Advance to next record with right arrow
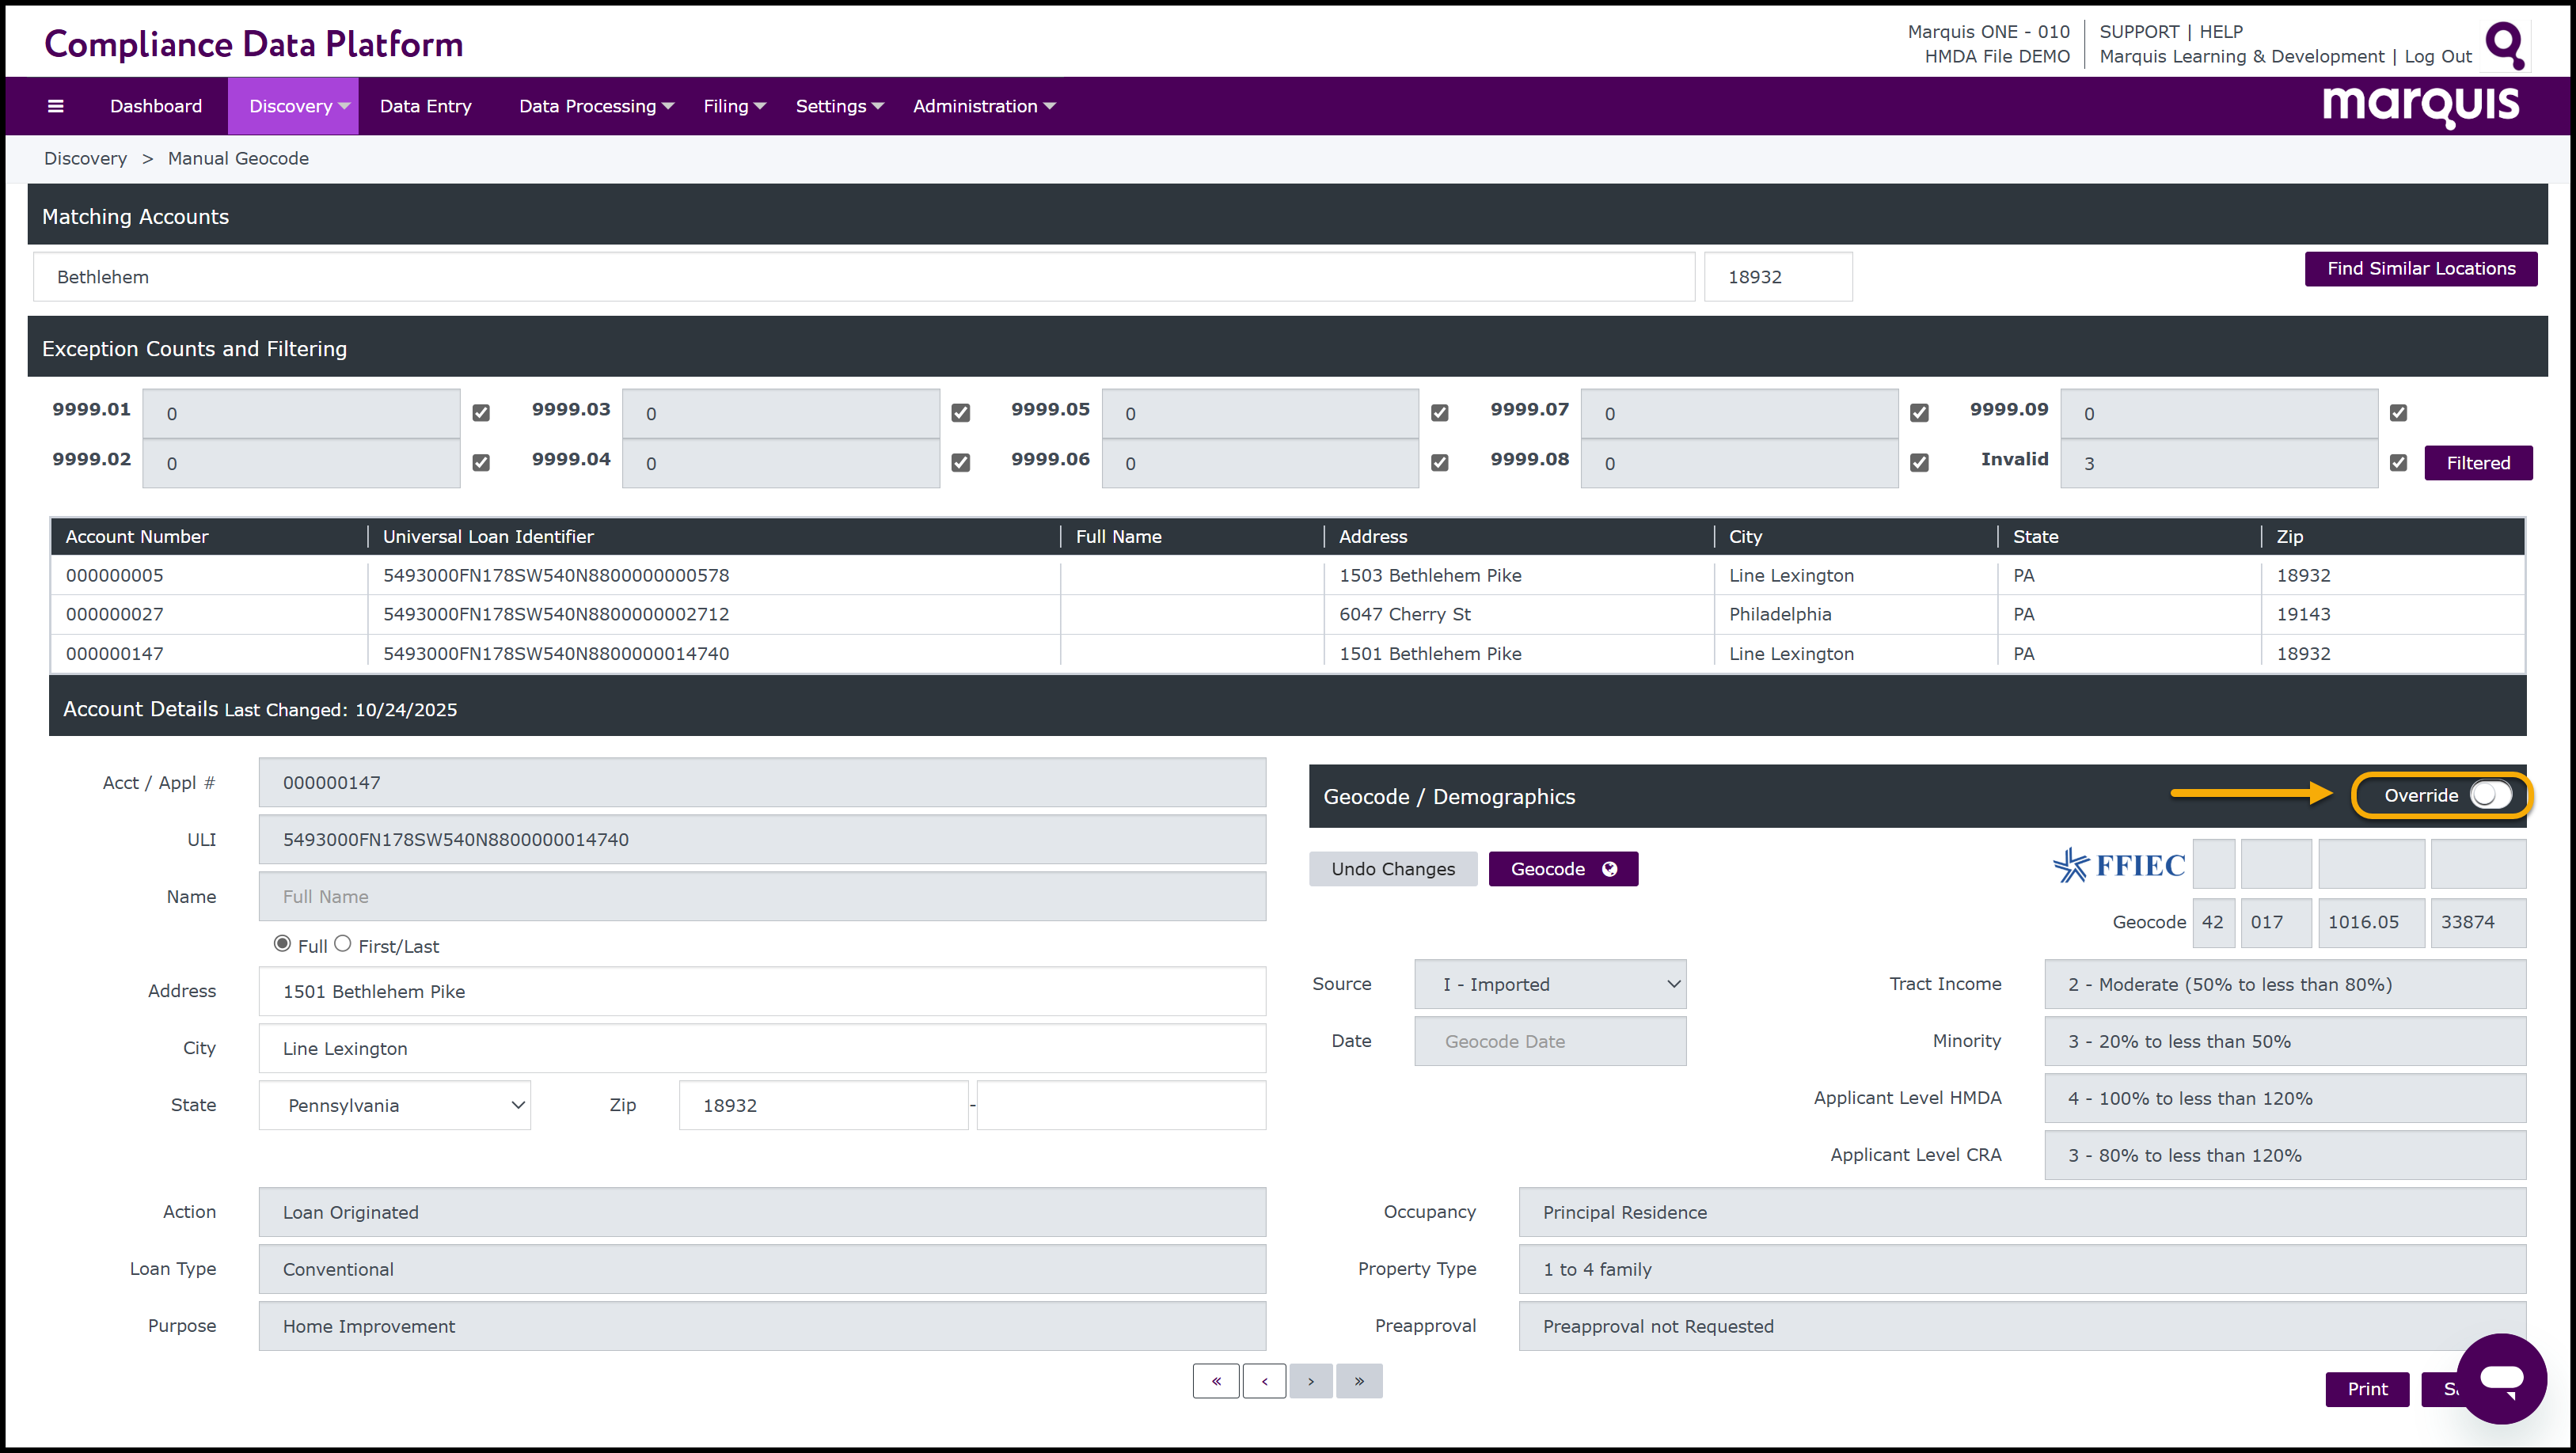 1311,1381
